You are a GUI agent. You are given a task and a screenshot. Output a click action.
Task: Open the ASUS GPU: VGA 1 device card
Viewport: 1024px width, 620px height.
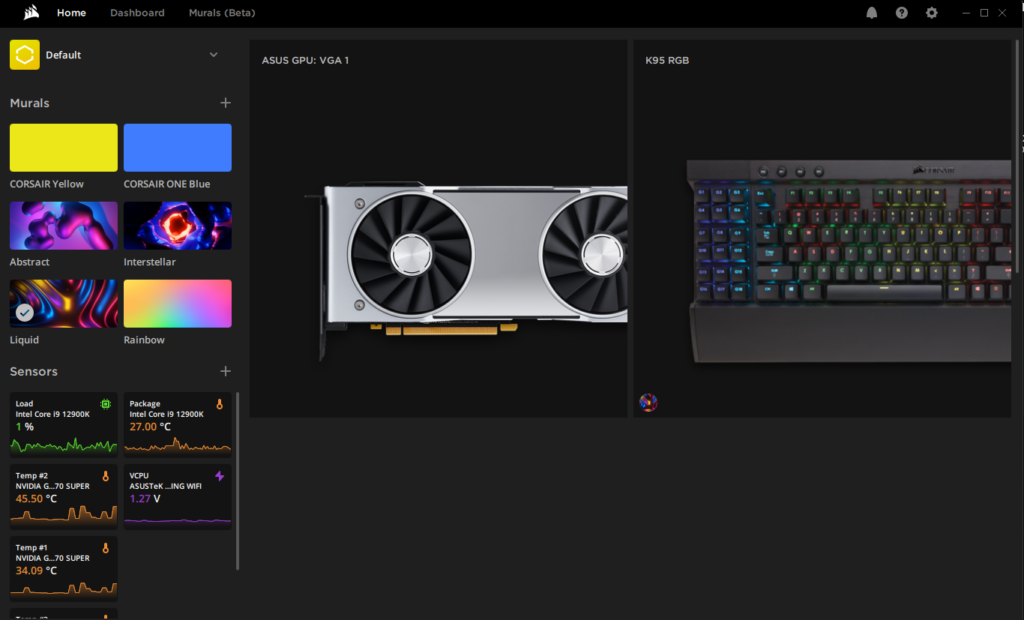click(438, 229)
